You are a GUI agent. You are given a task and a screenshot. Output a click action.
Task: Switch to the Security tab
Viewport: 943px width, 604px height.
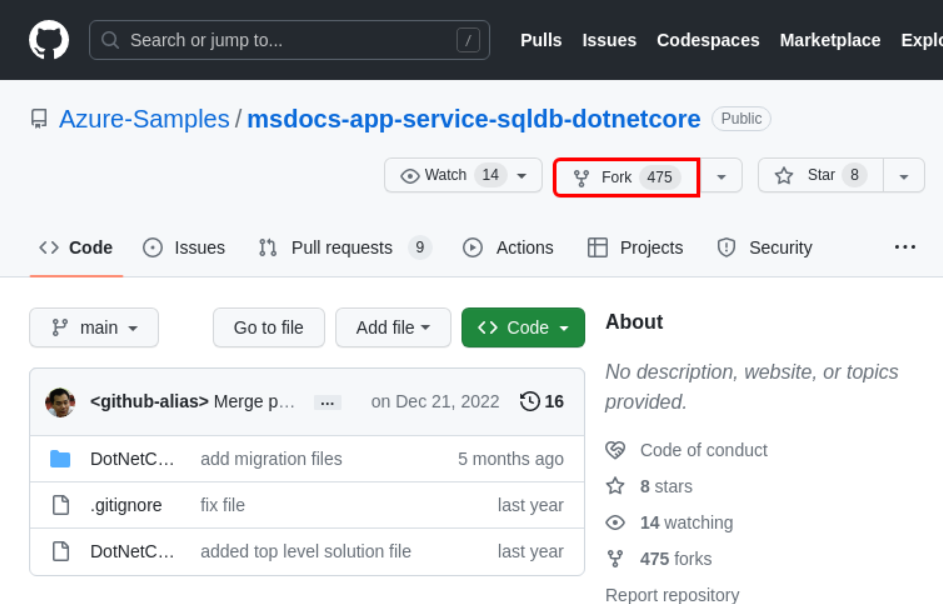pyautogui.click(x=764, y=247)
